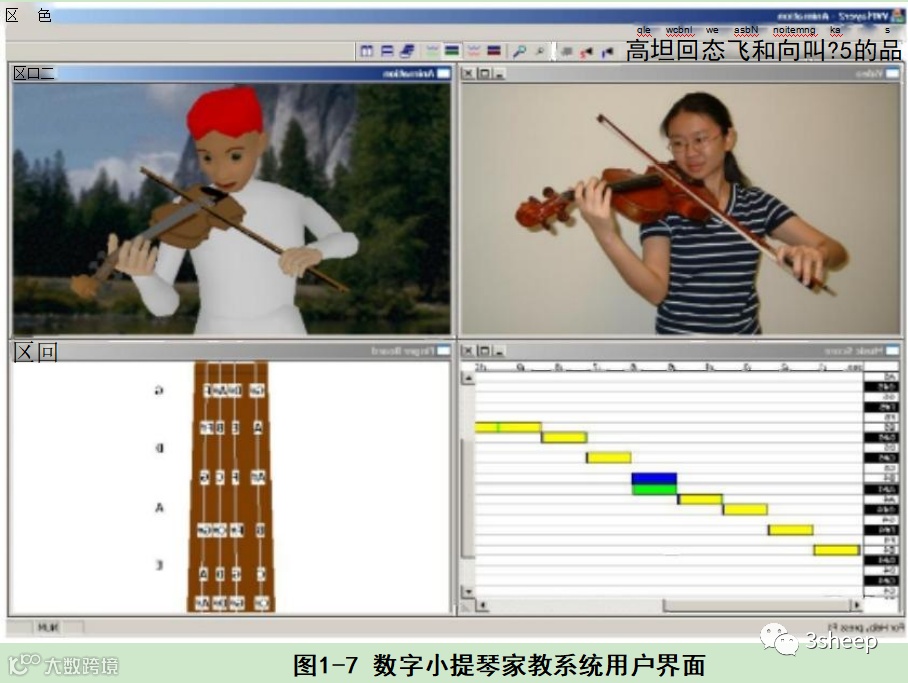Open the mirrored 'we' View menu
908x683 pixels.
click(x=712, y=30)
